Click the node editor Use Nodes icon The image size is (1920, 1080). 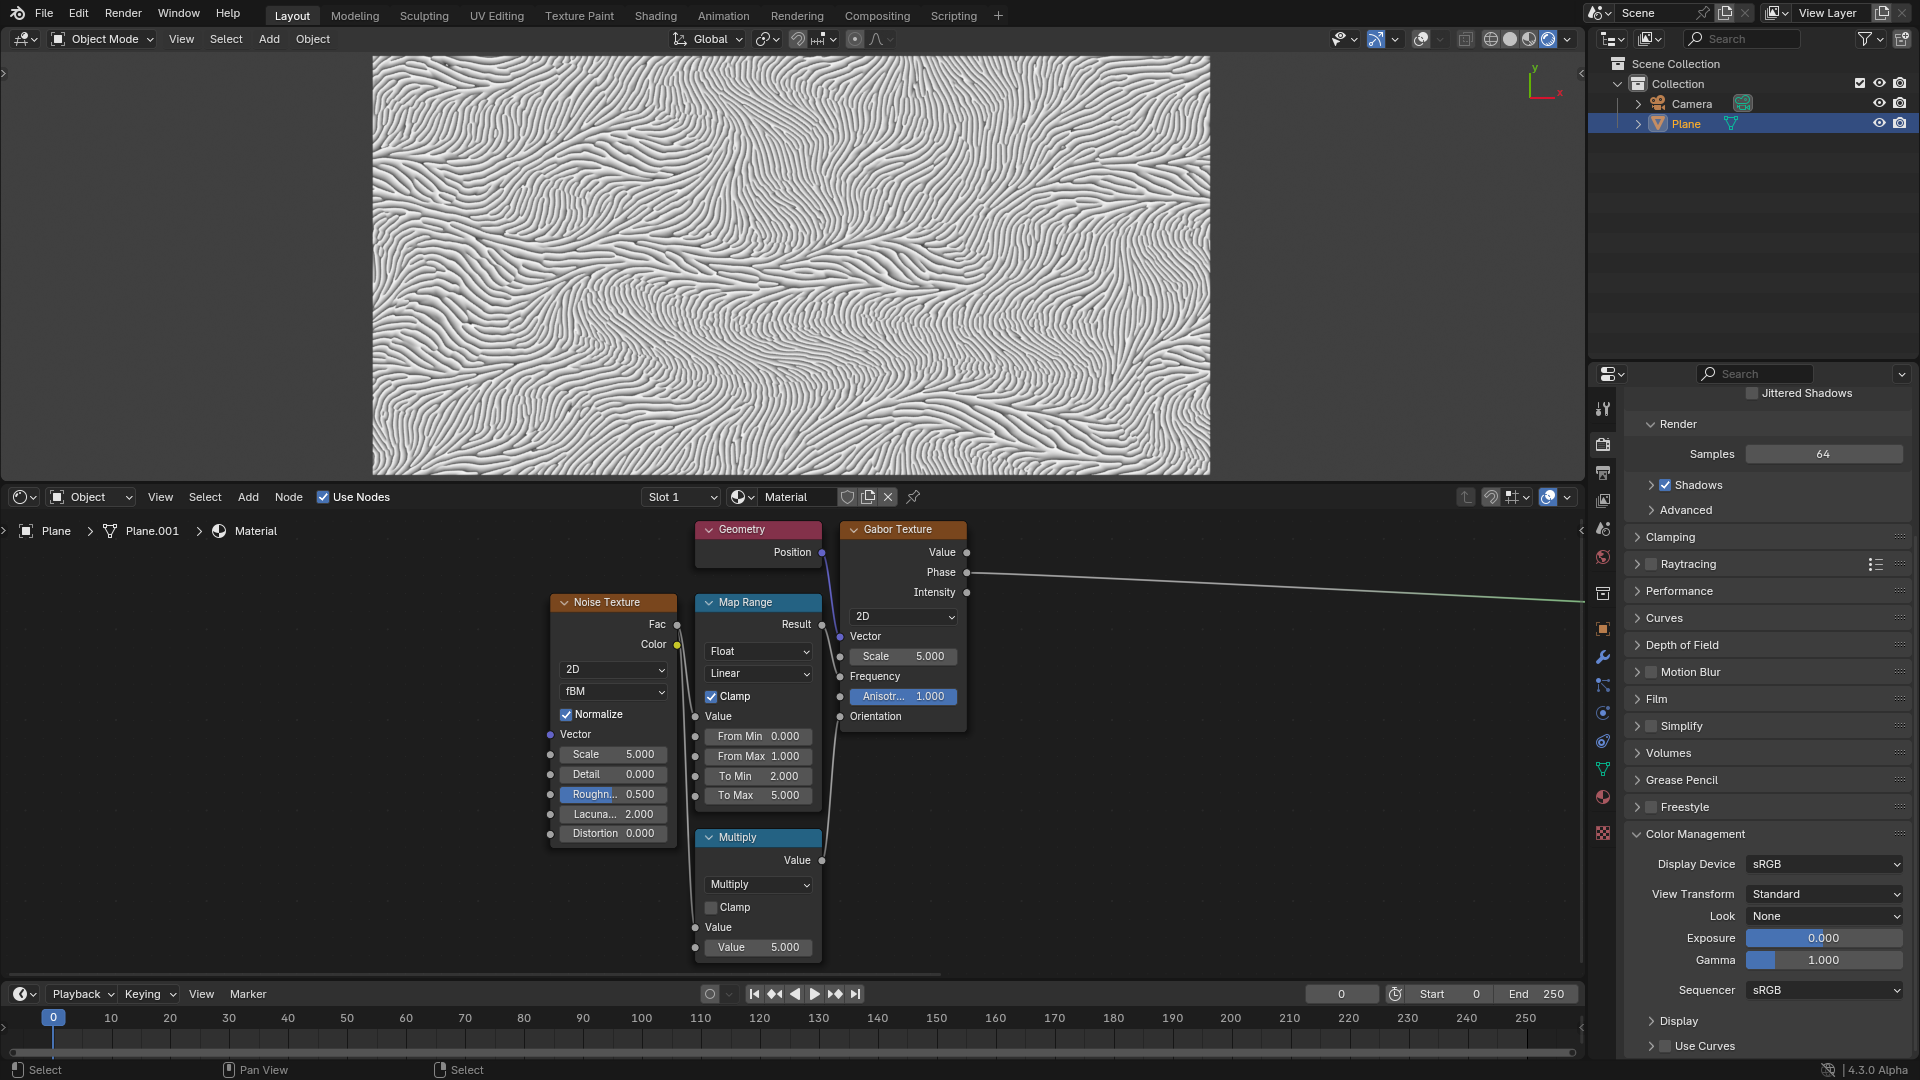[x=322, y=497]
